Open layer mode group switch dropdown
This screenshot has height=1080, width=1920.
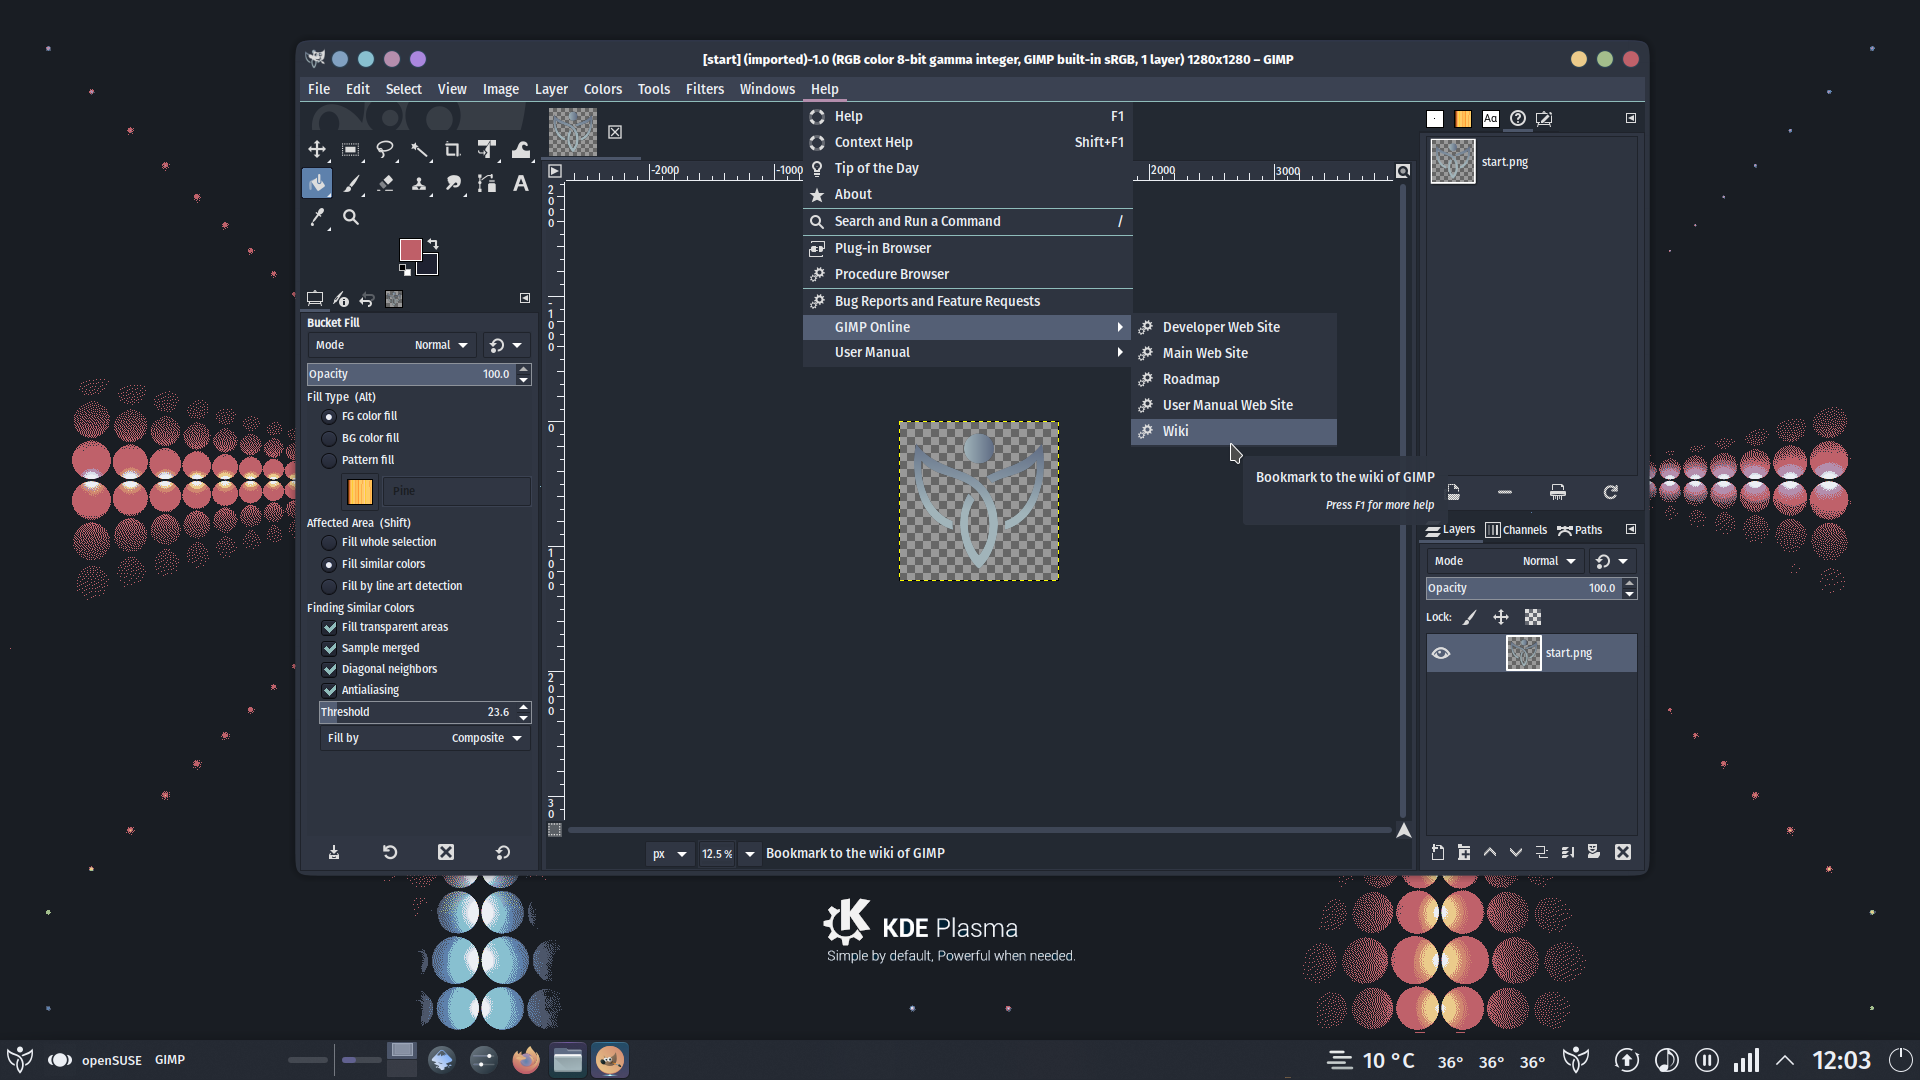click(x=1612, y=561)
